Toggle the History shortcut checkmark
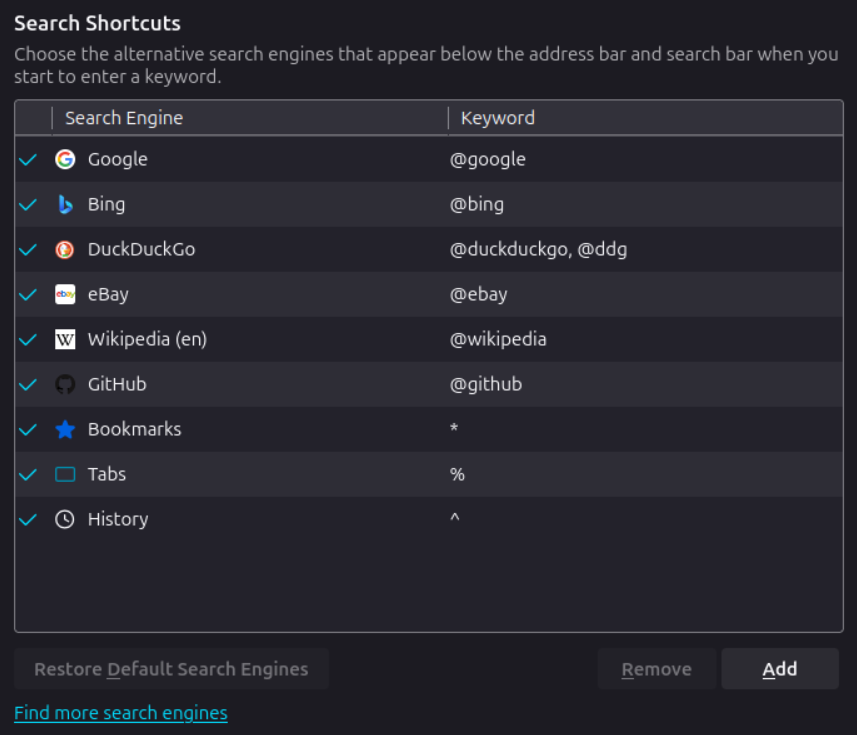Screen dimensions: 857x735 (x=28, y=519)
